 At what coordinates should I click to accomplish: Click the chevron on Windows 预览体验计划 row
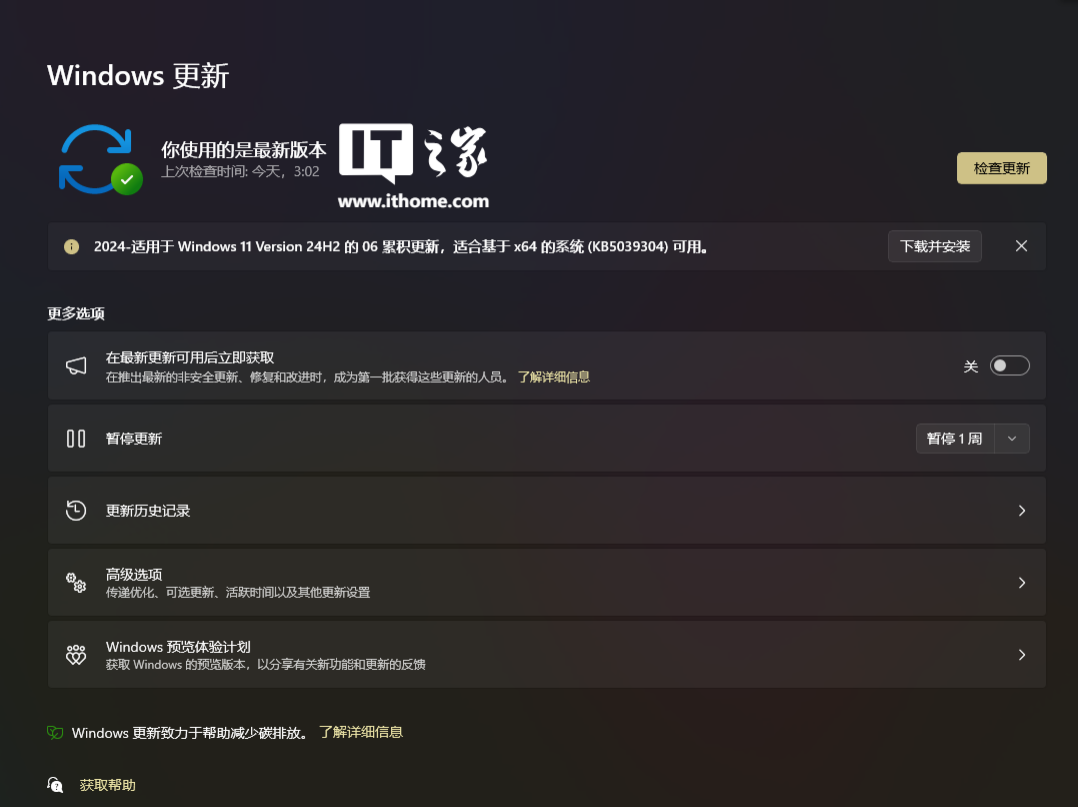pos(1022,654)
